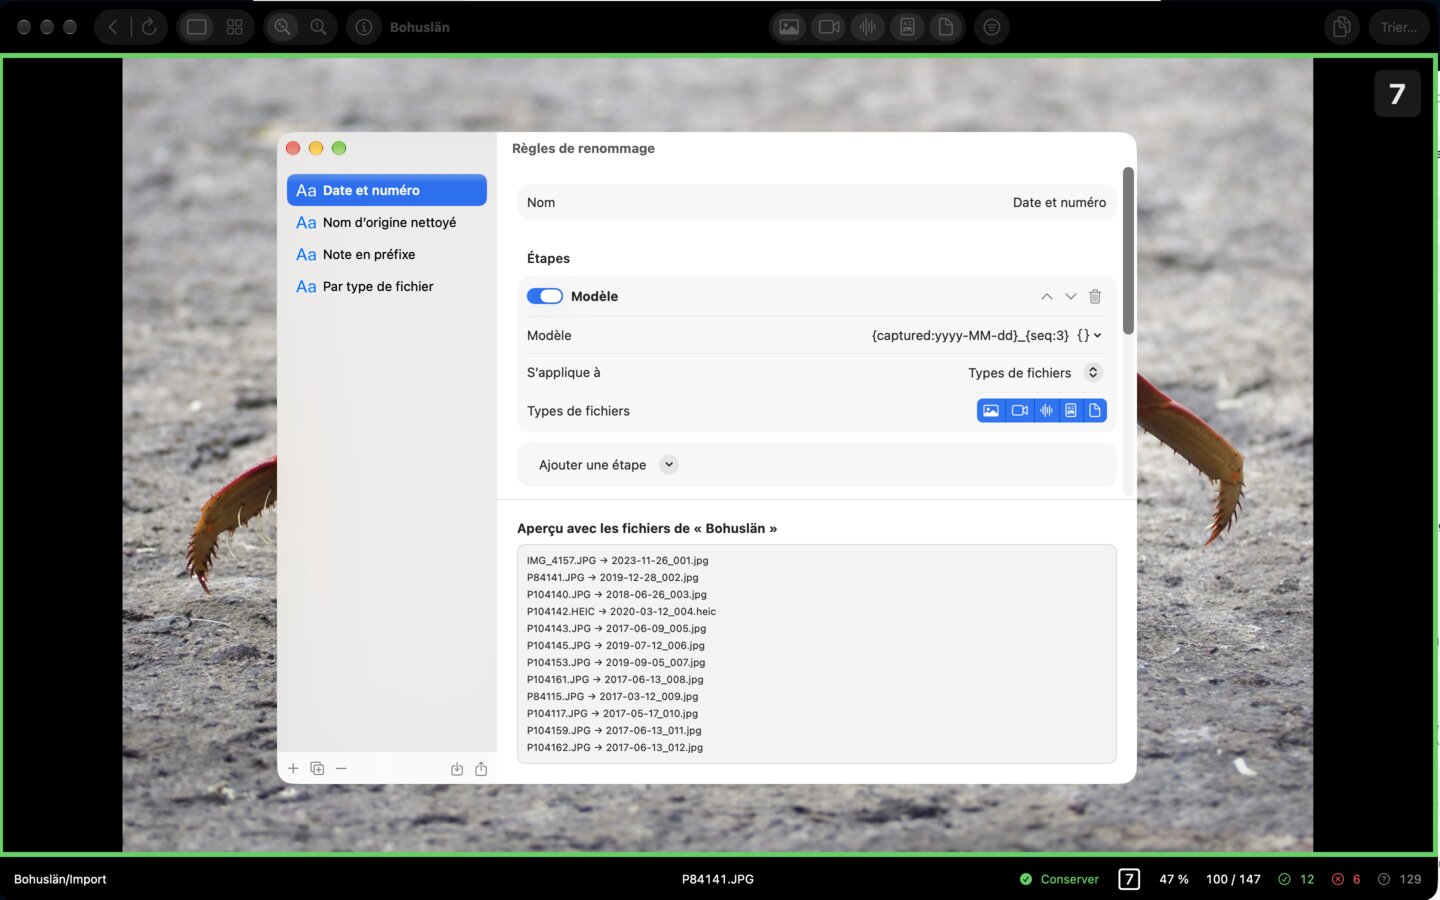The width and height of the screenshot is (1440, 900).
Task: Toggle image file type in step
Action: pyautogui.click(x=991, y=410)
